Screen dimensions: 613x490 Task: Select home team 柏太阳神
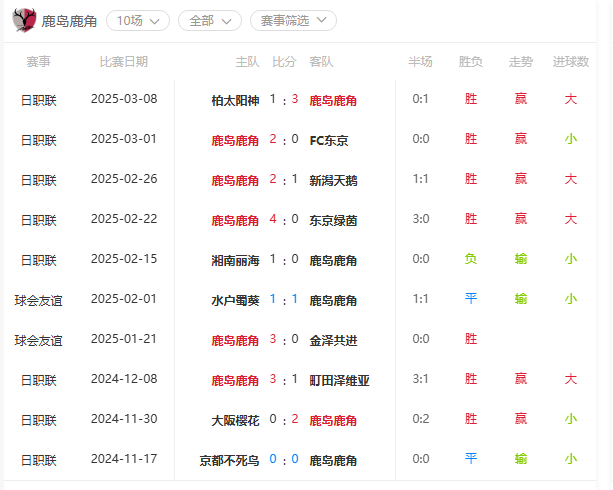(x=235, y=101)
